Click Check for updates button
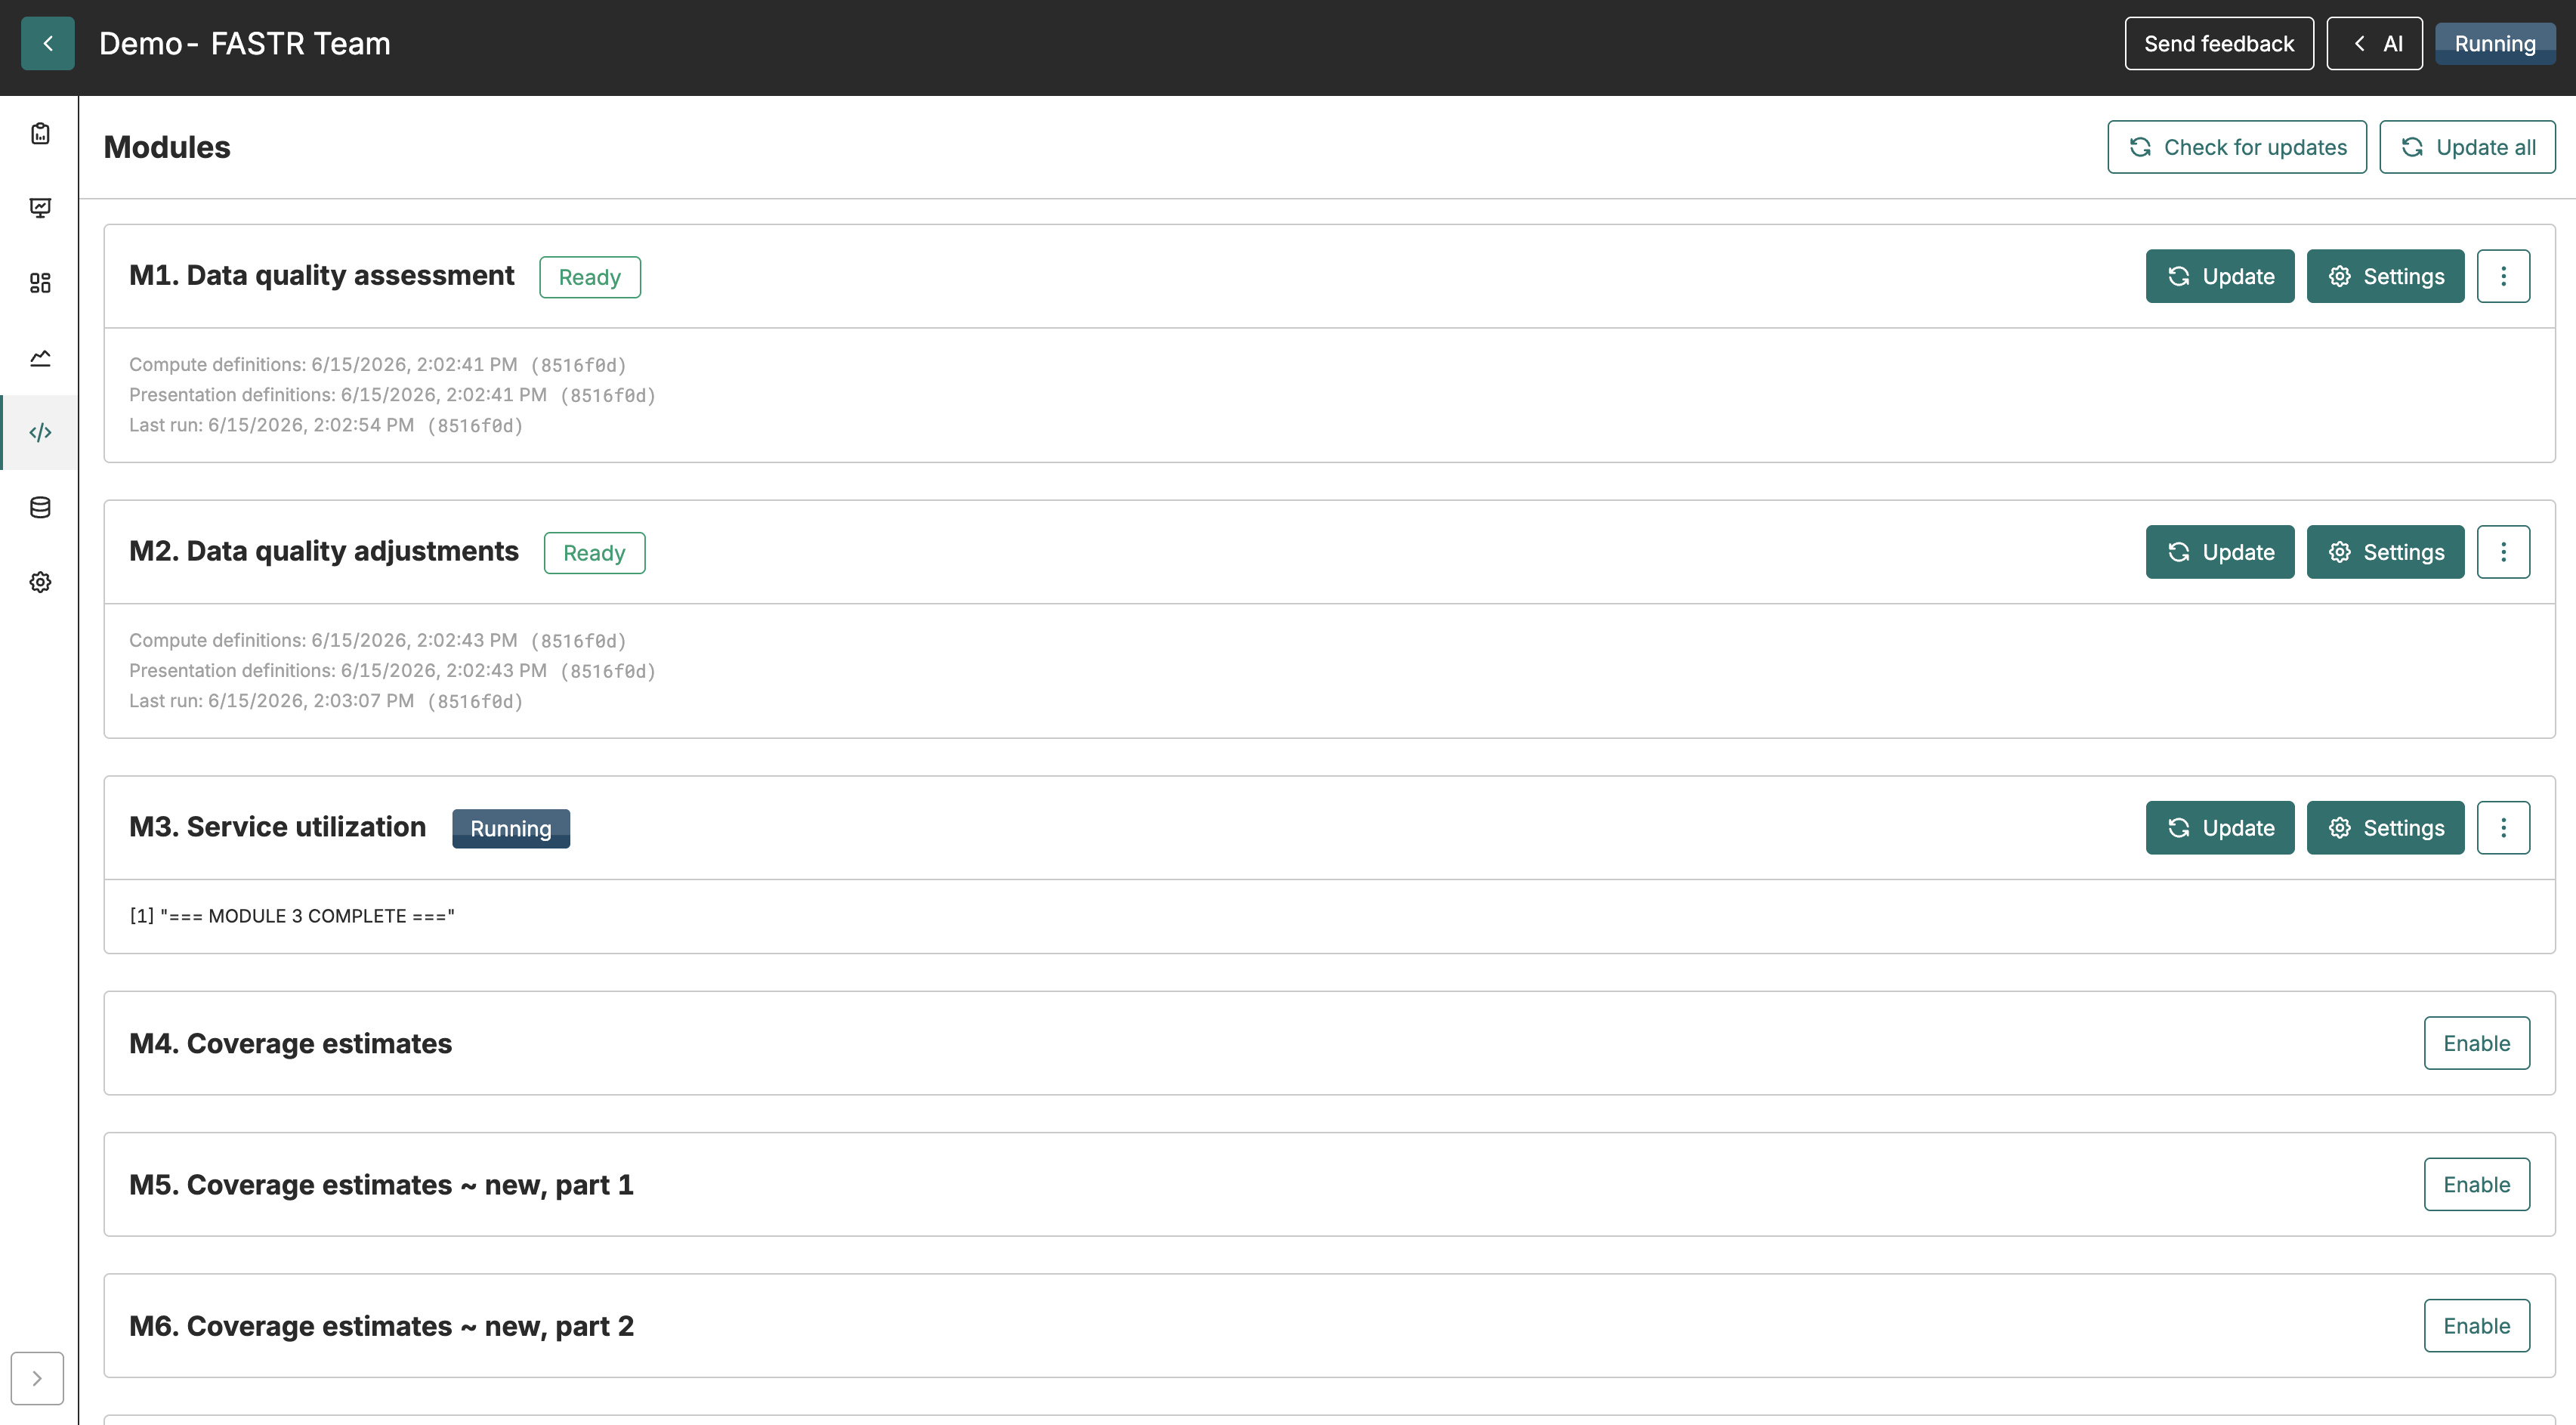 click(2237, 147)
